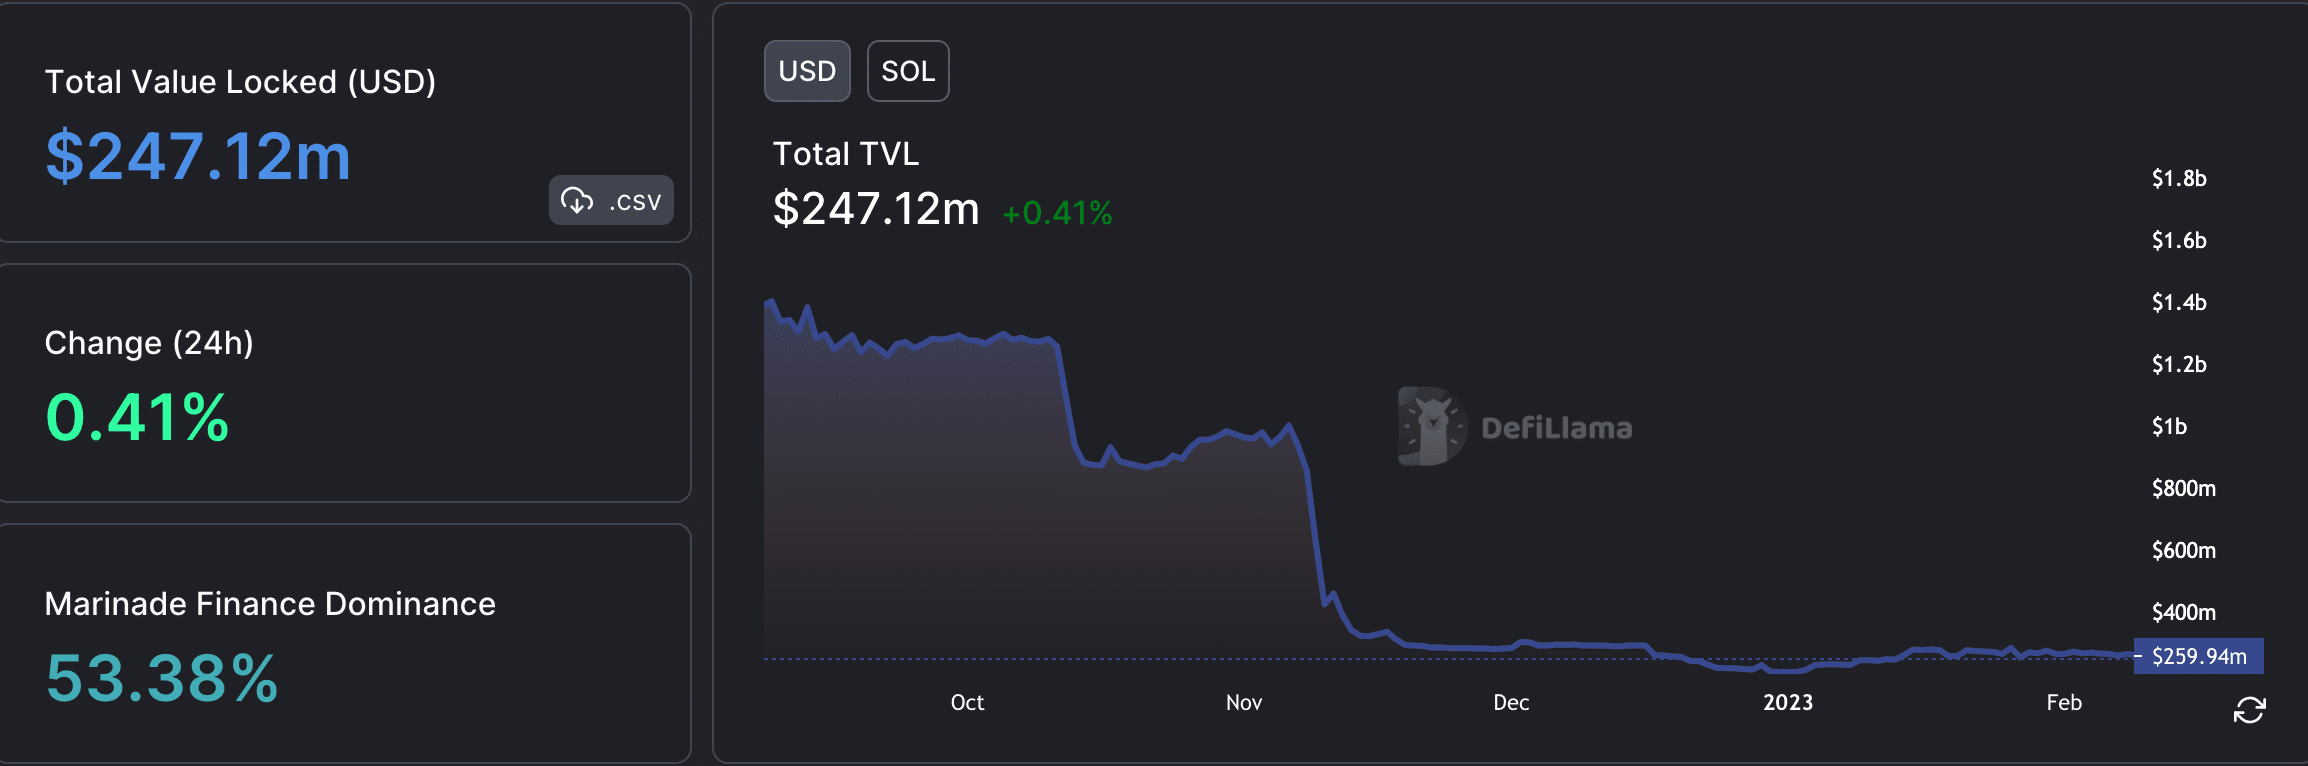
Task: Click the chart refresh icon
Action: pyautogui.click(x=2250, y=711)
